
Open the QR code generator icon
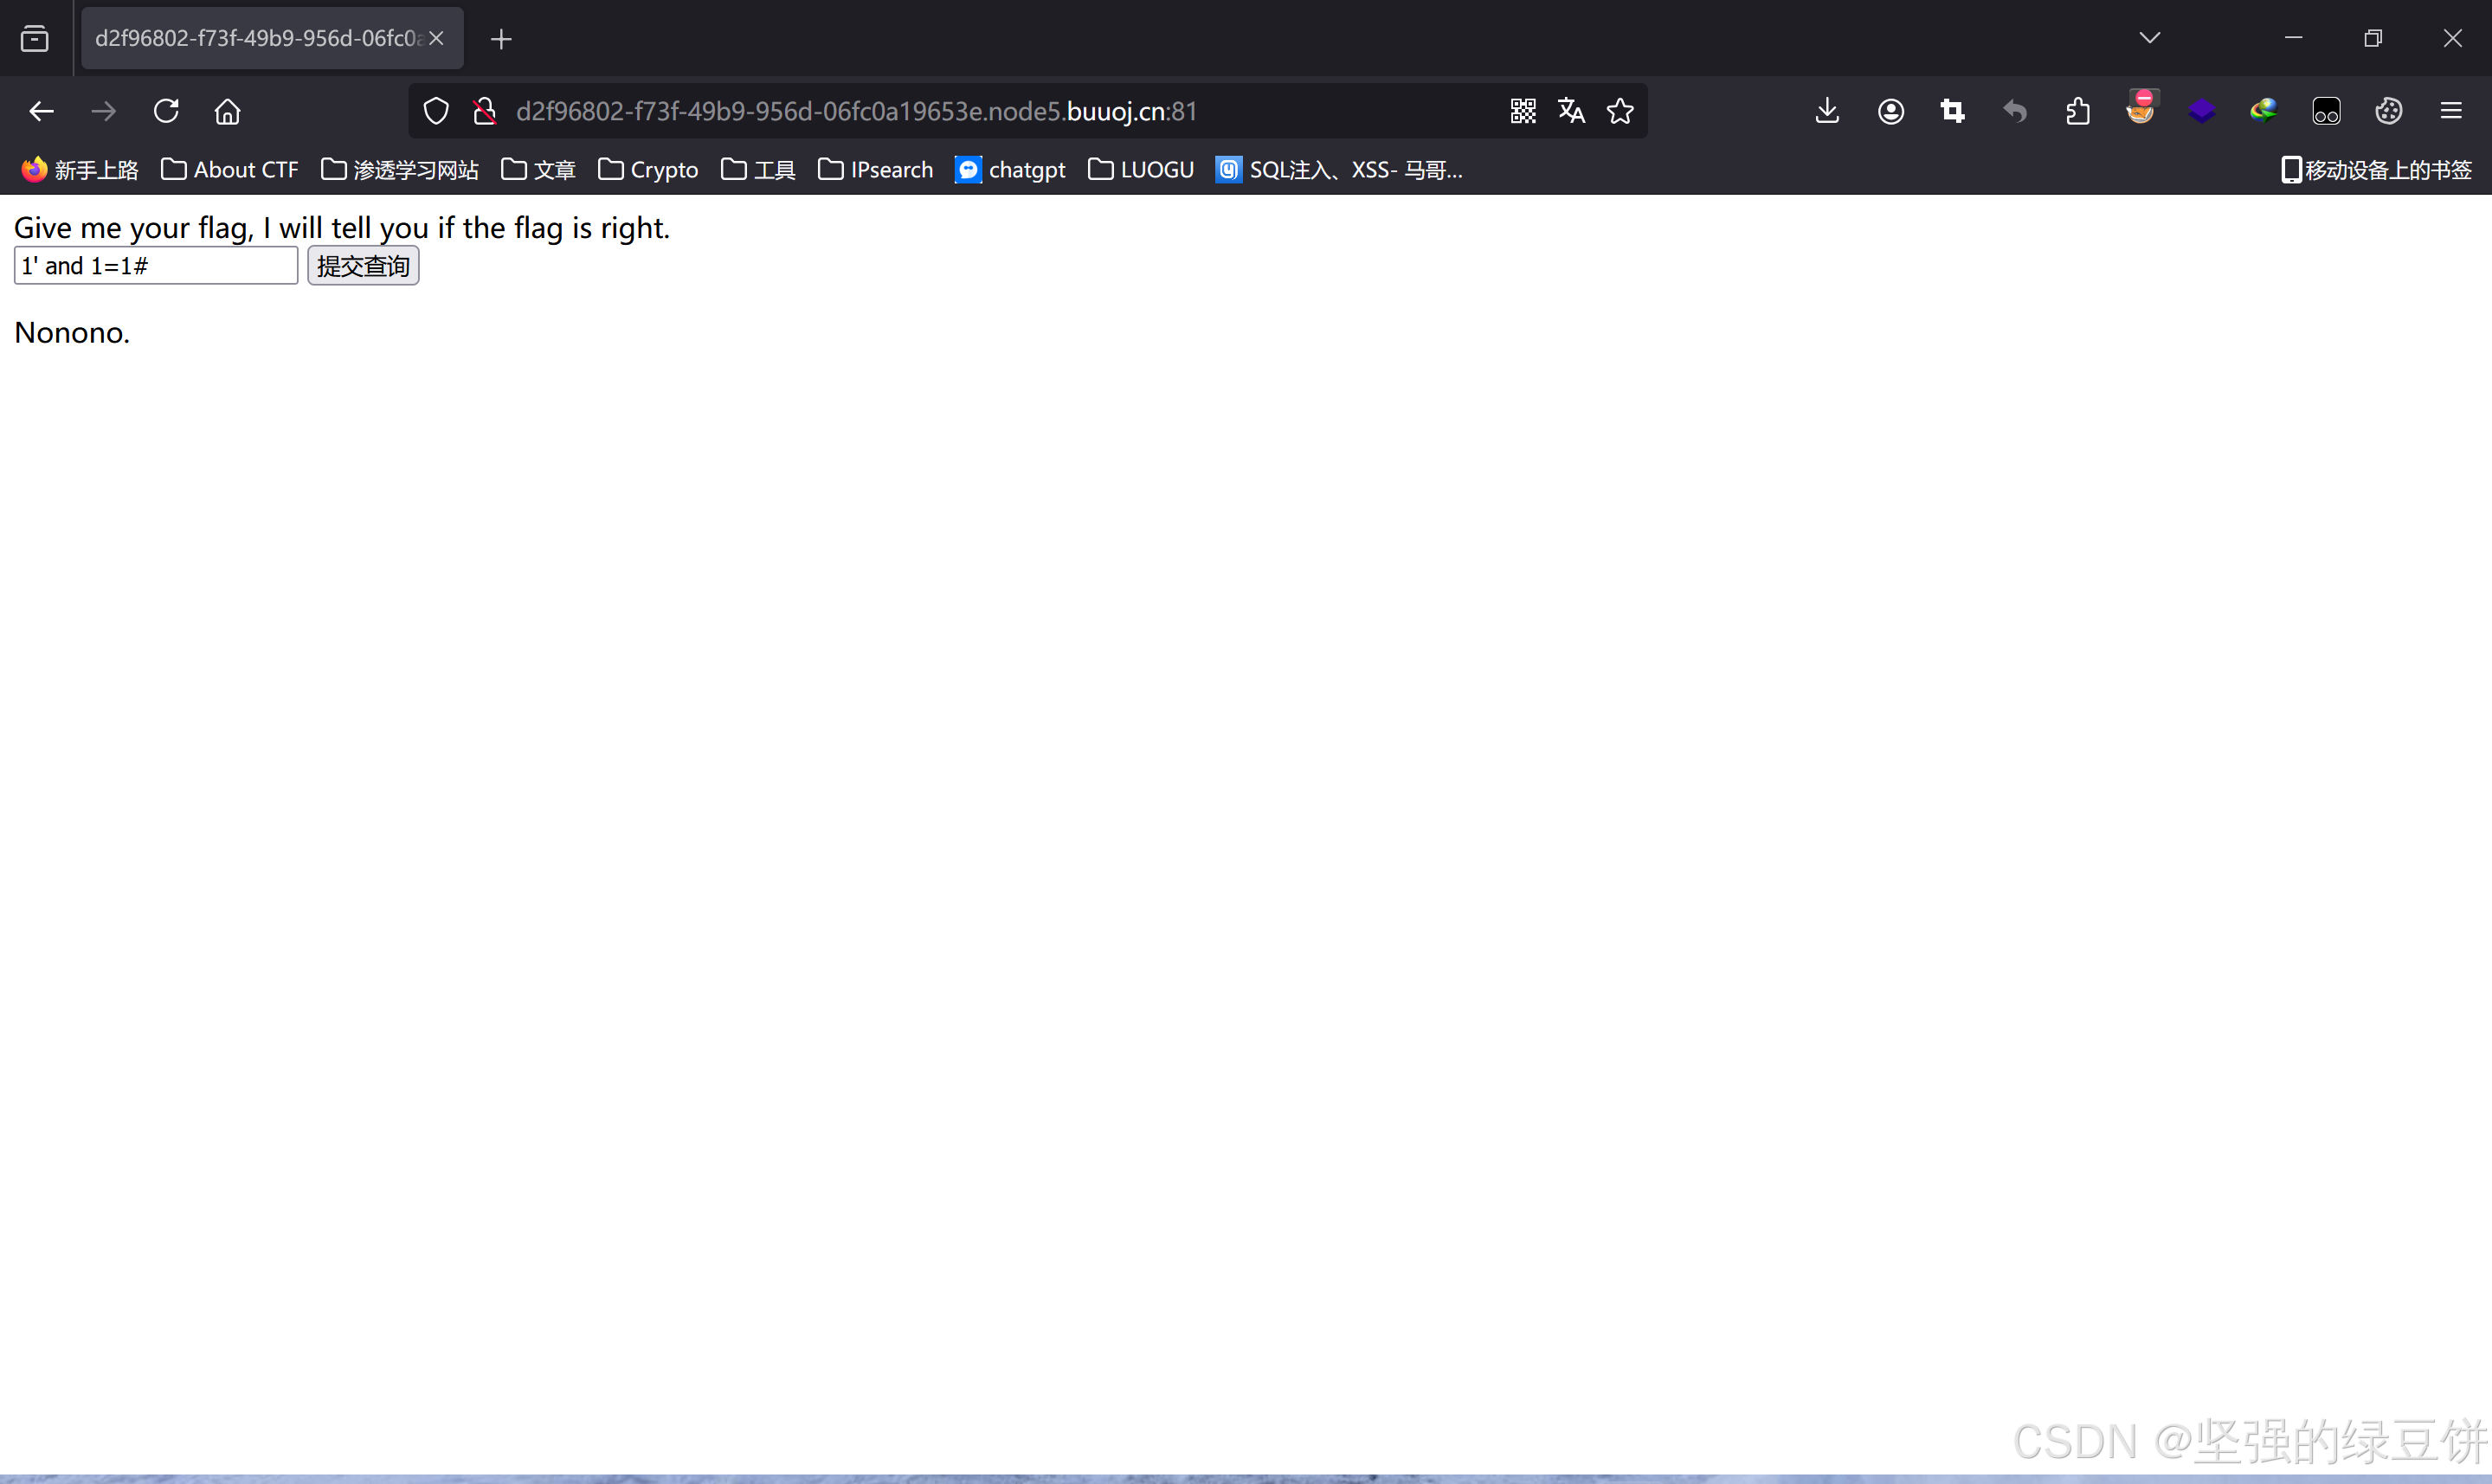point(1523,111)
